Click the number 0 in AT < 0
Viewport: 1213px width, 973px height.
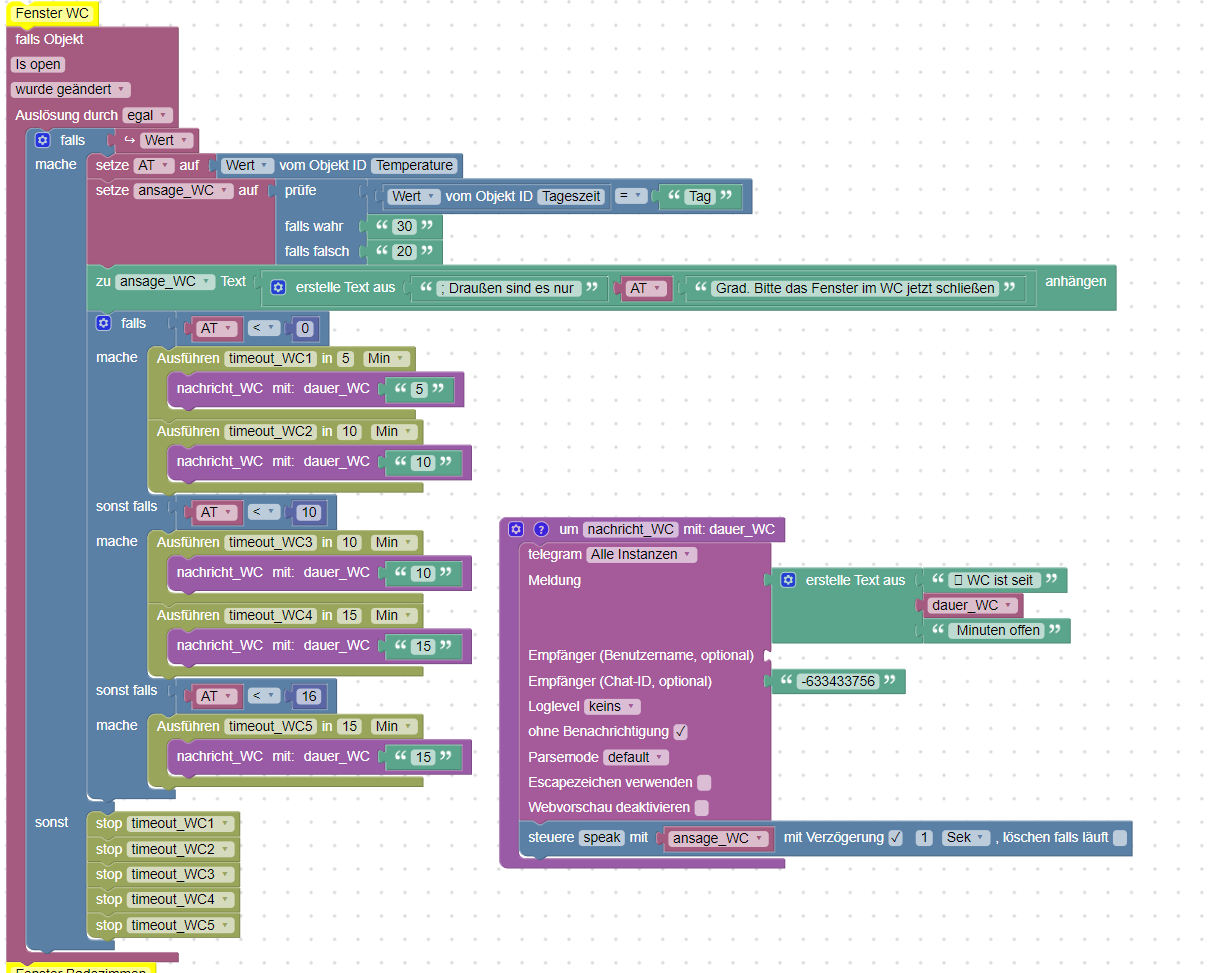pos(305,328)
